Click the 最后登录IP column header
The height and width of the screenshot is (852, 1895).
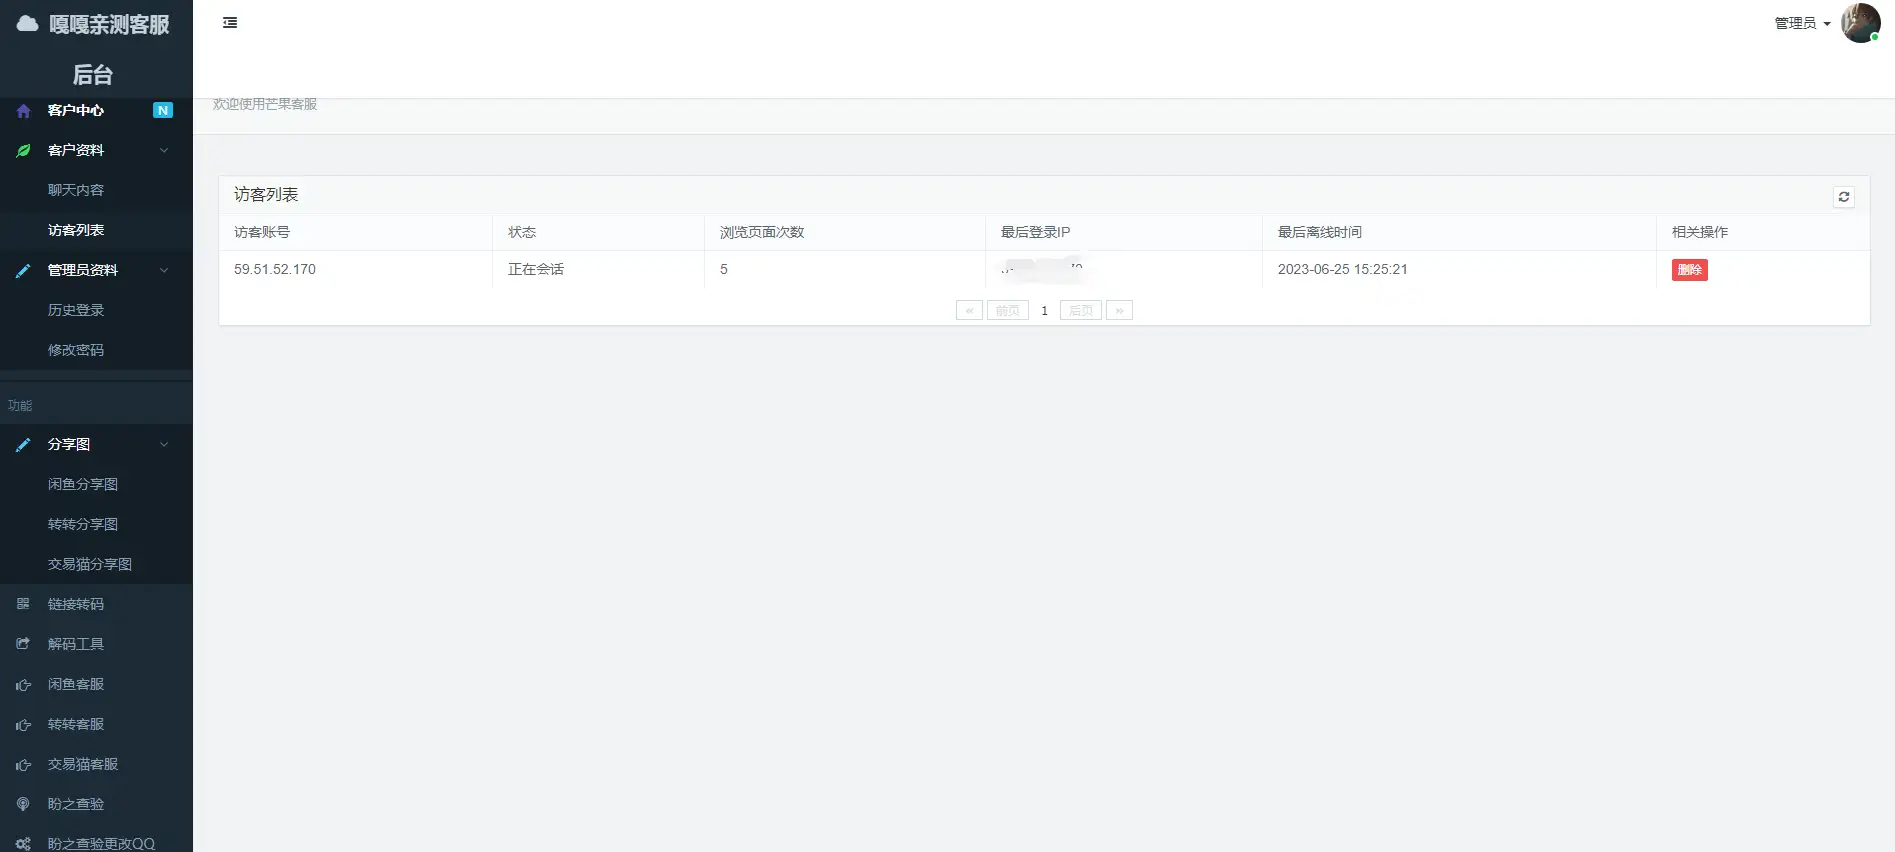pyautogui.click(x=1036, y=232)
